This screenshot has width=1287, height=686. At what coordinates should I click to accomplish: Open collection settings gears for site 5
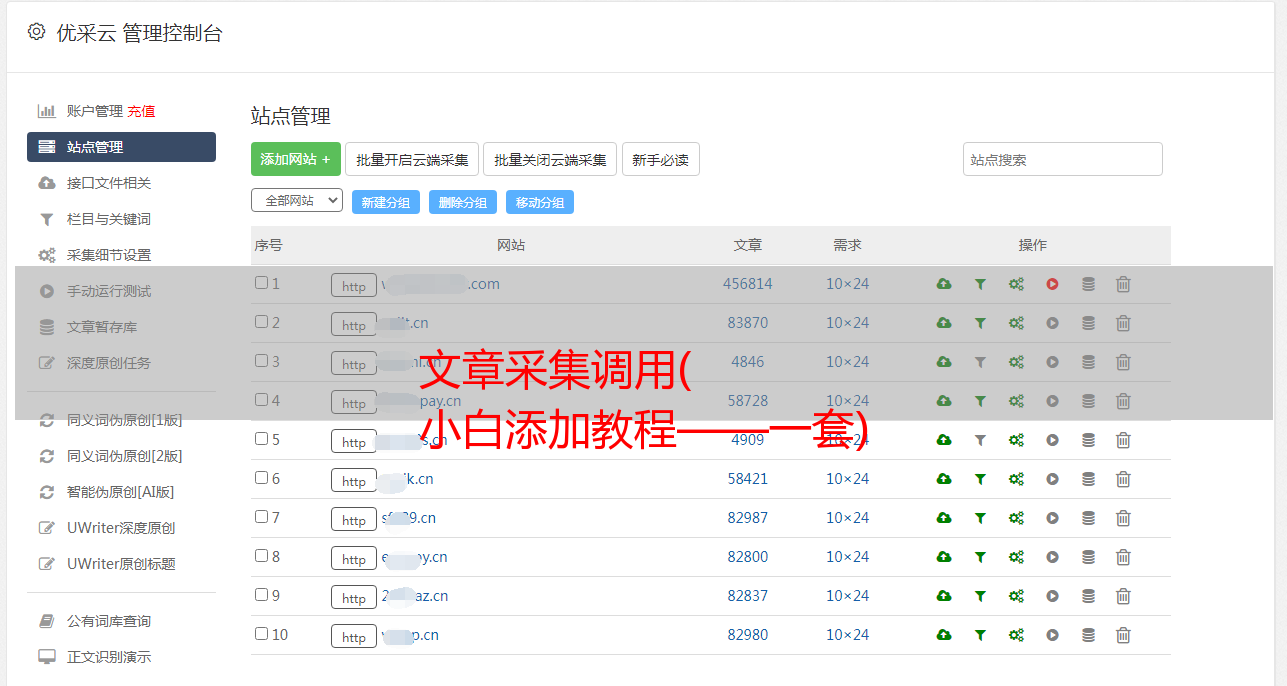click(1016, 440)
